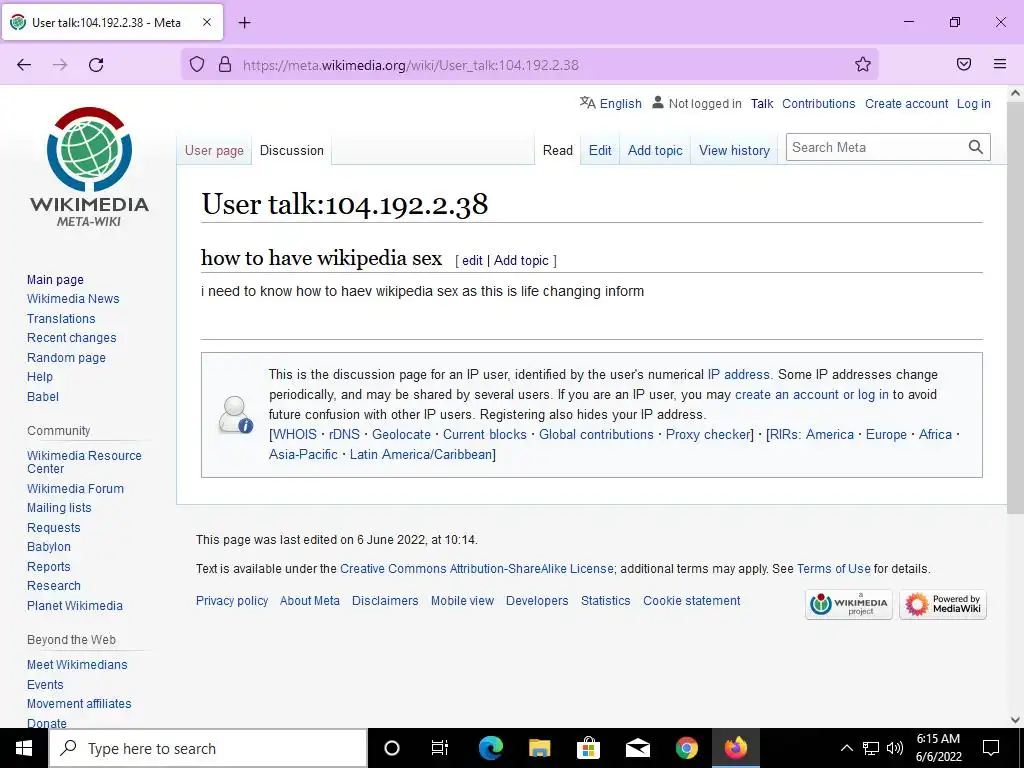Viewport: 1024px width, 768px height.
Task: Open the Privacy policy footer link
Action: tap(232, 601)
